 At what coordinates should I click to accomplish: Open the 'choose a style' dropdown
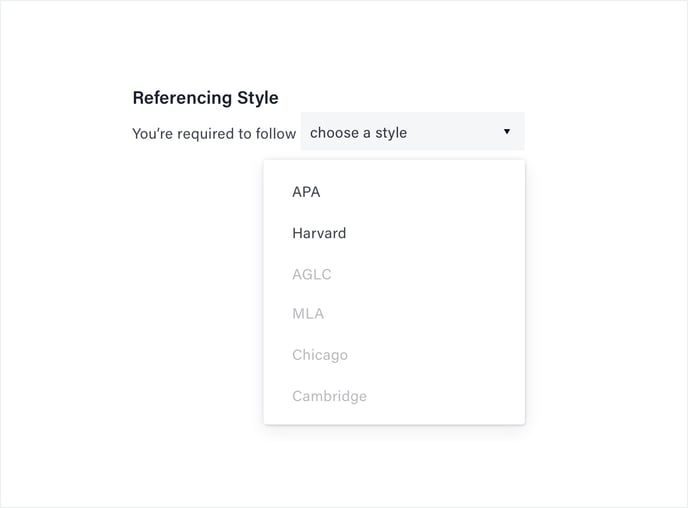(412, 132)
